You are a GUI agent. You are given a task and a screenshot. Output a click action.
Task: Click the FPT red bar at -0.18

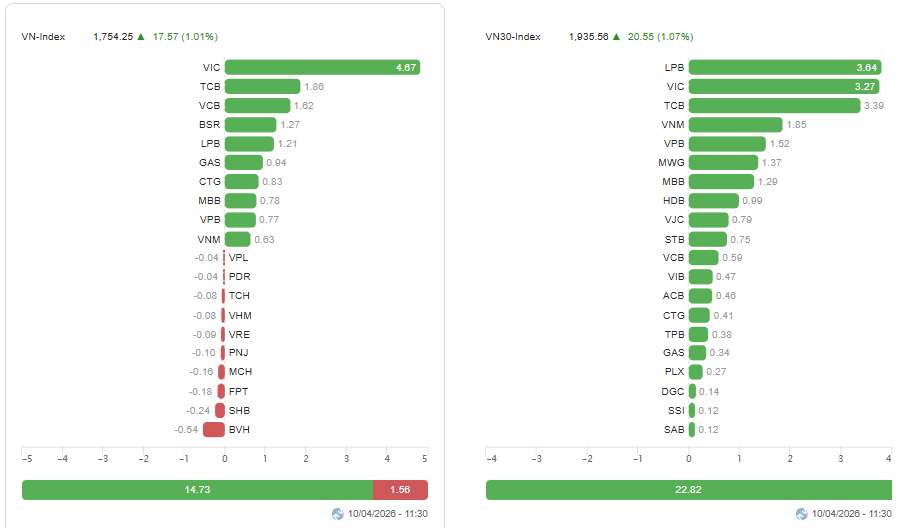221,391
